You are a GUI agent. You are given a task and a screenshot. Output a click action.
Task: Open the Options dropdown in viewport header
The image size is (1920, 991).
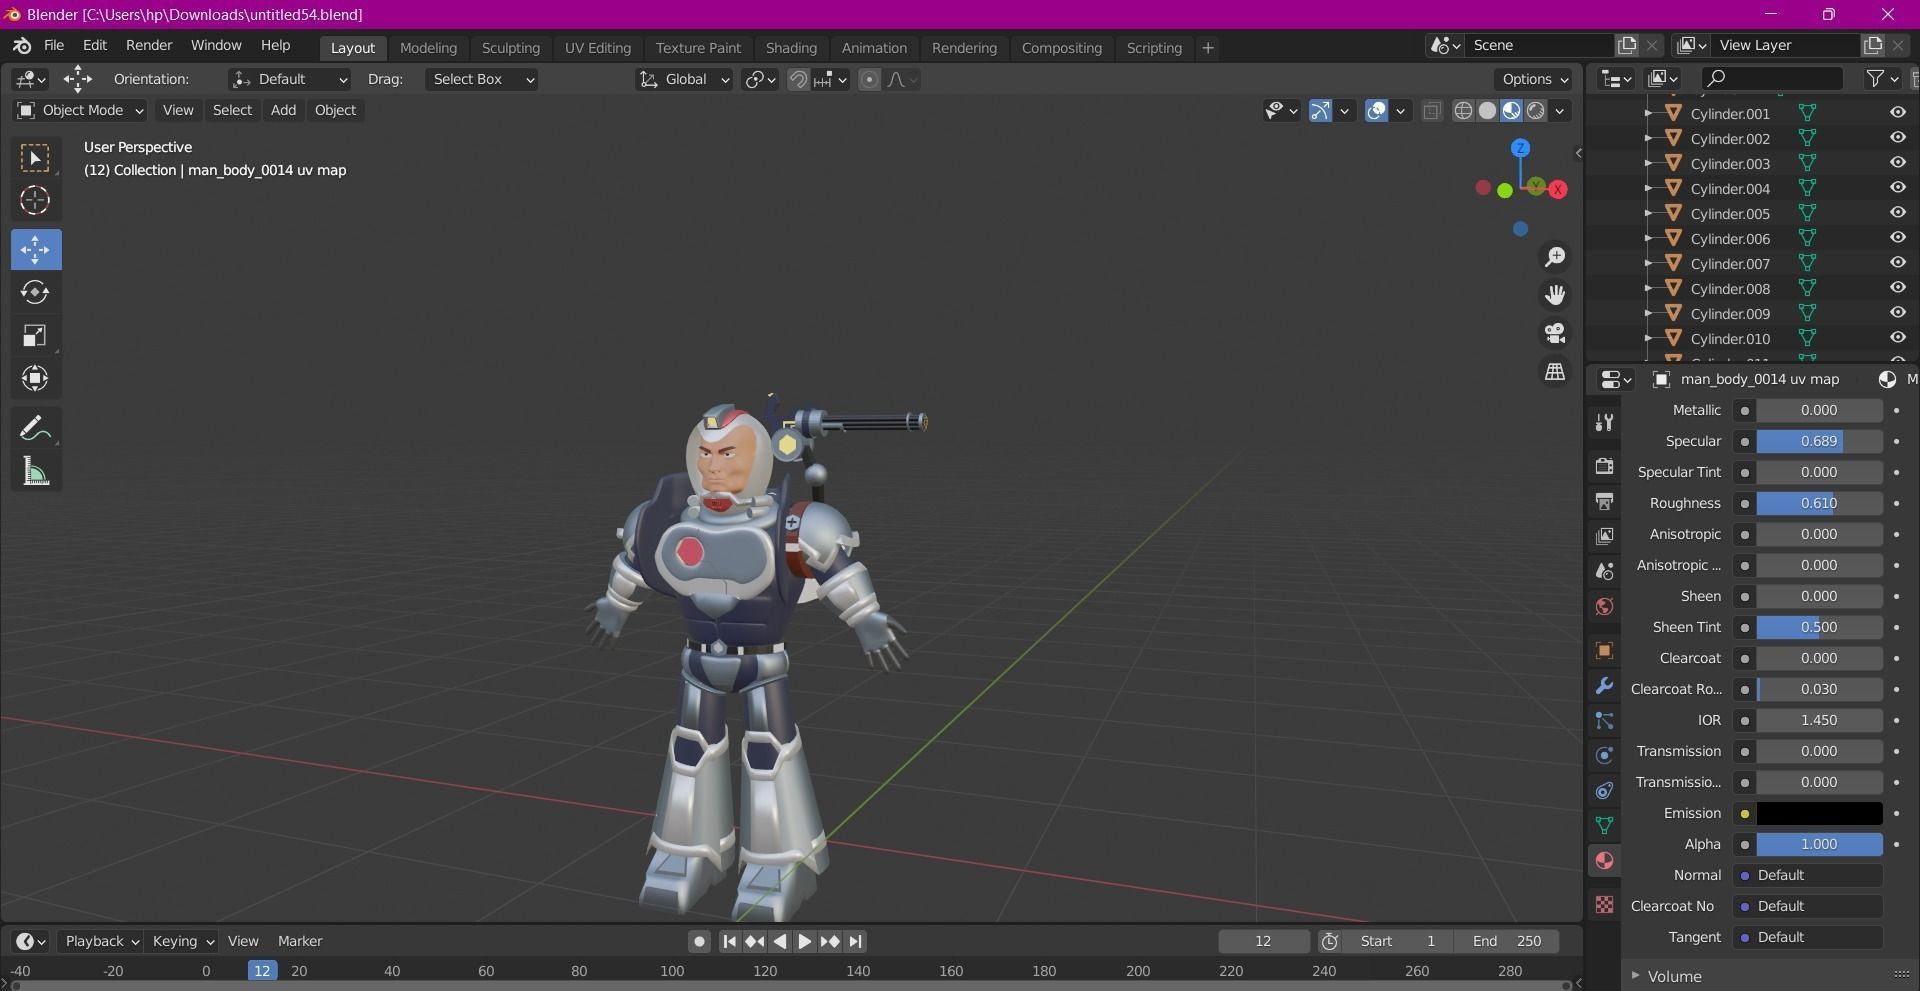[x=1534, y=79]
